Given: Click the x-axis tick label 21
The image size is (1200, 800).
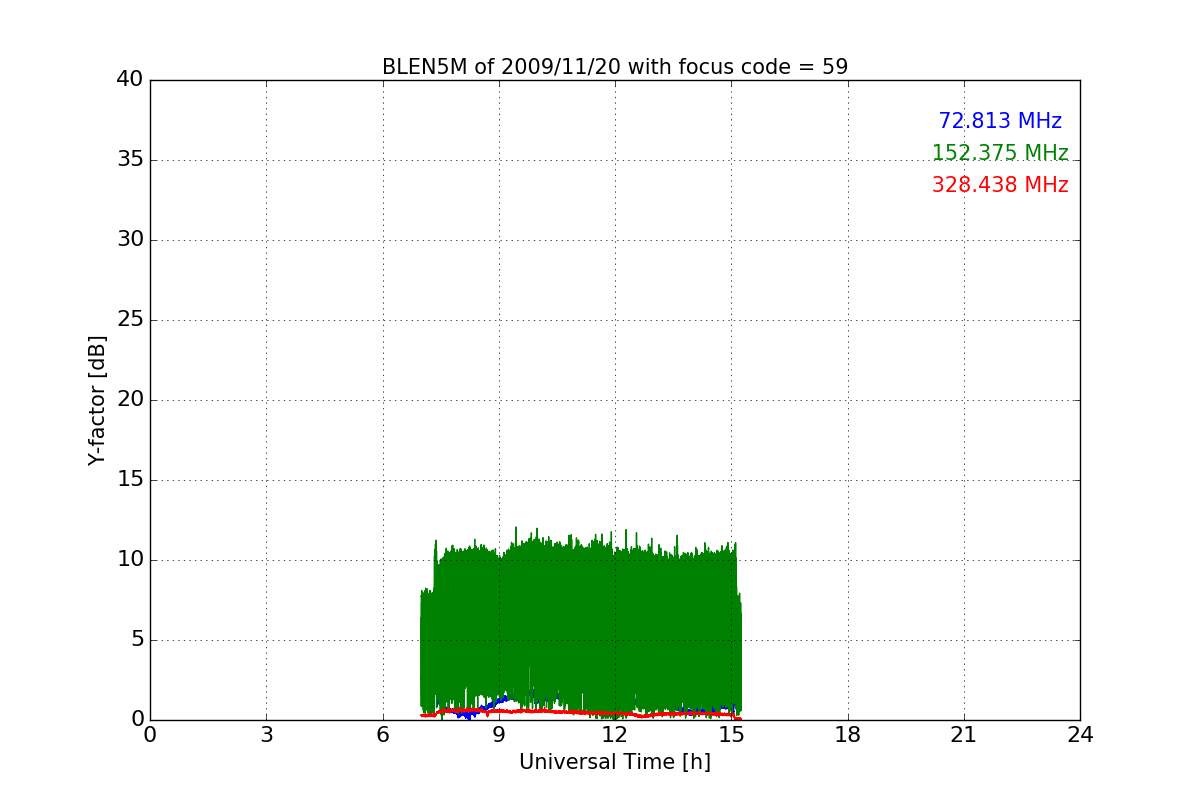Looking at the screenshot, I should coord(964,735).
